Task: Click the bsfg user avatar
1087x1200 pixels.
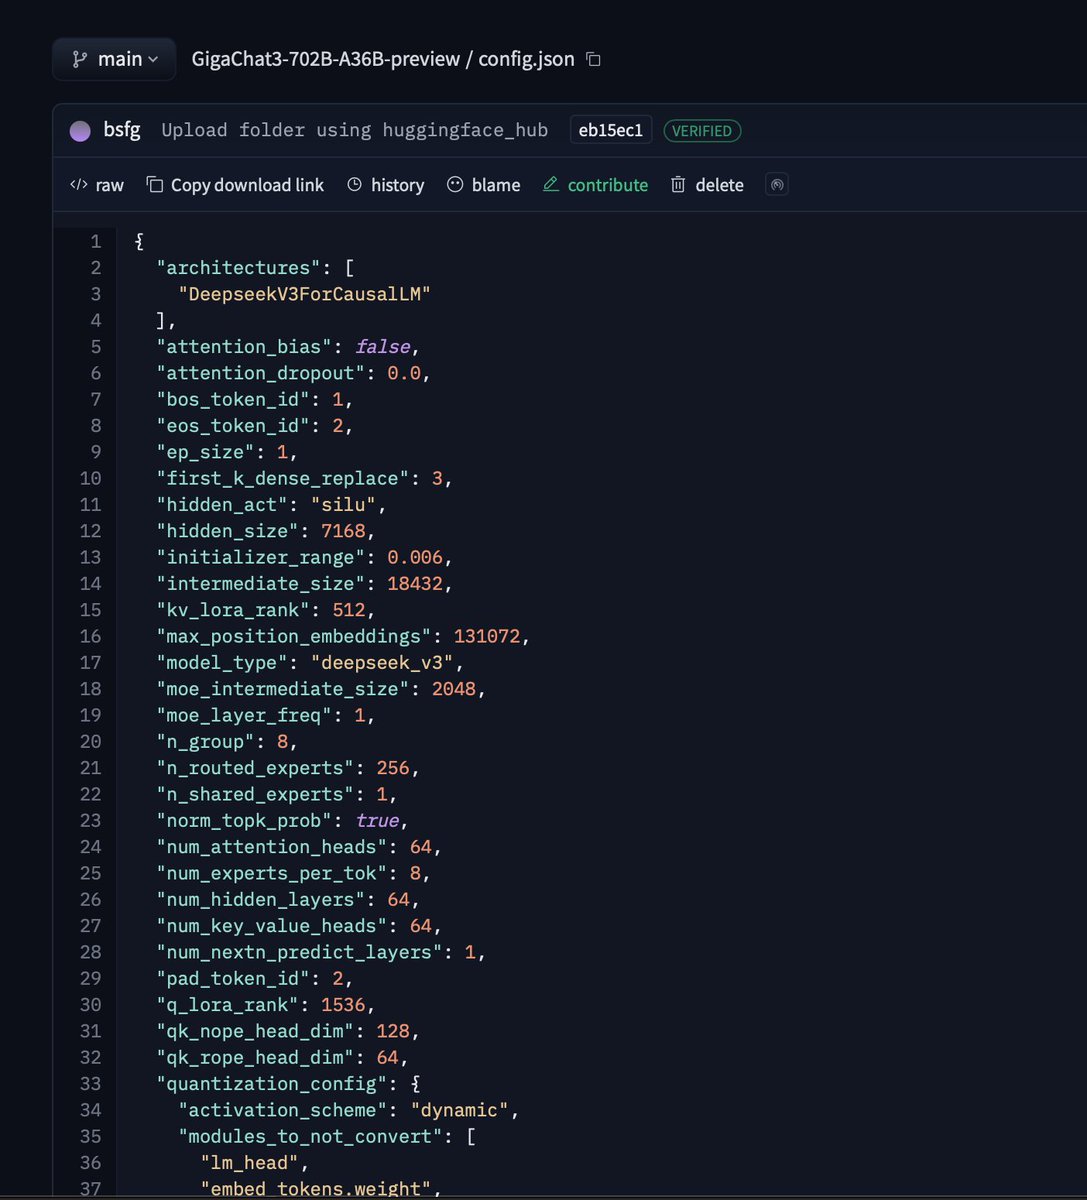Action: click(80, 131)
